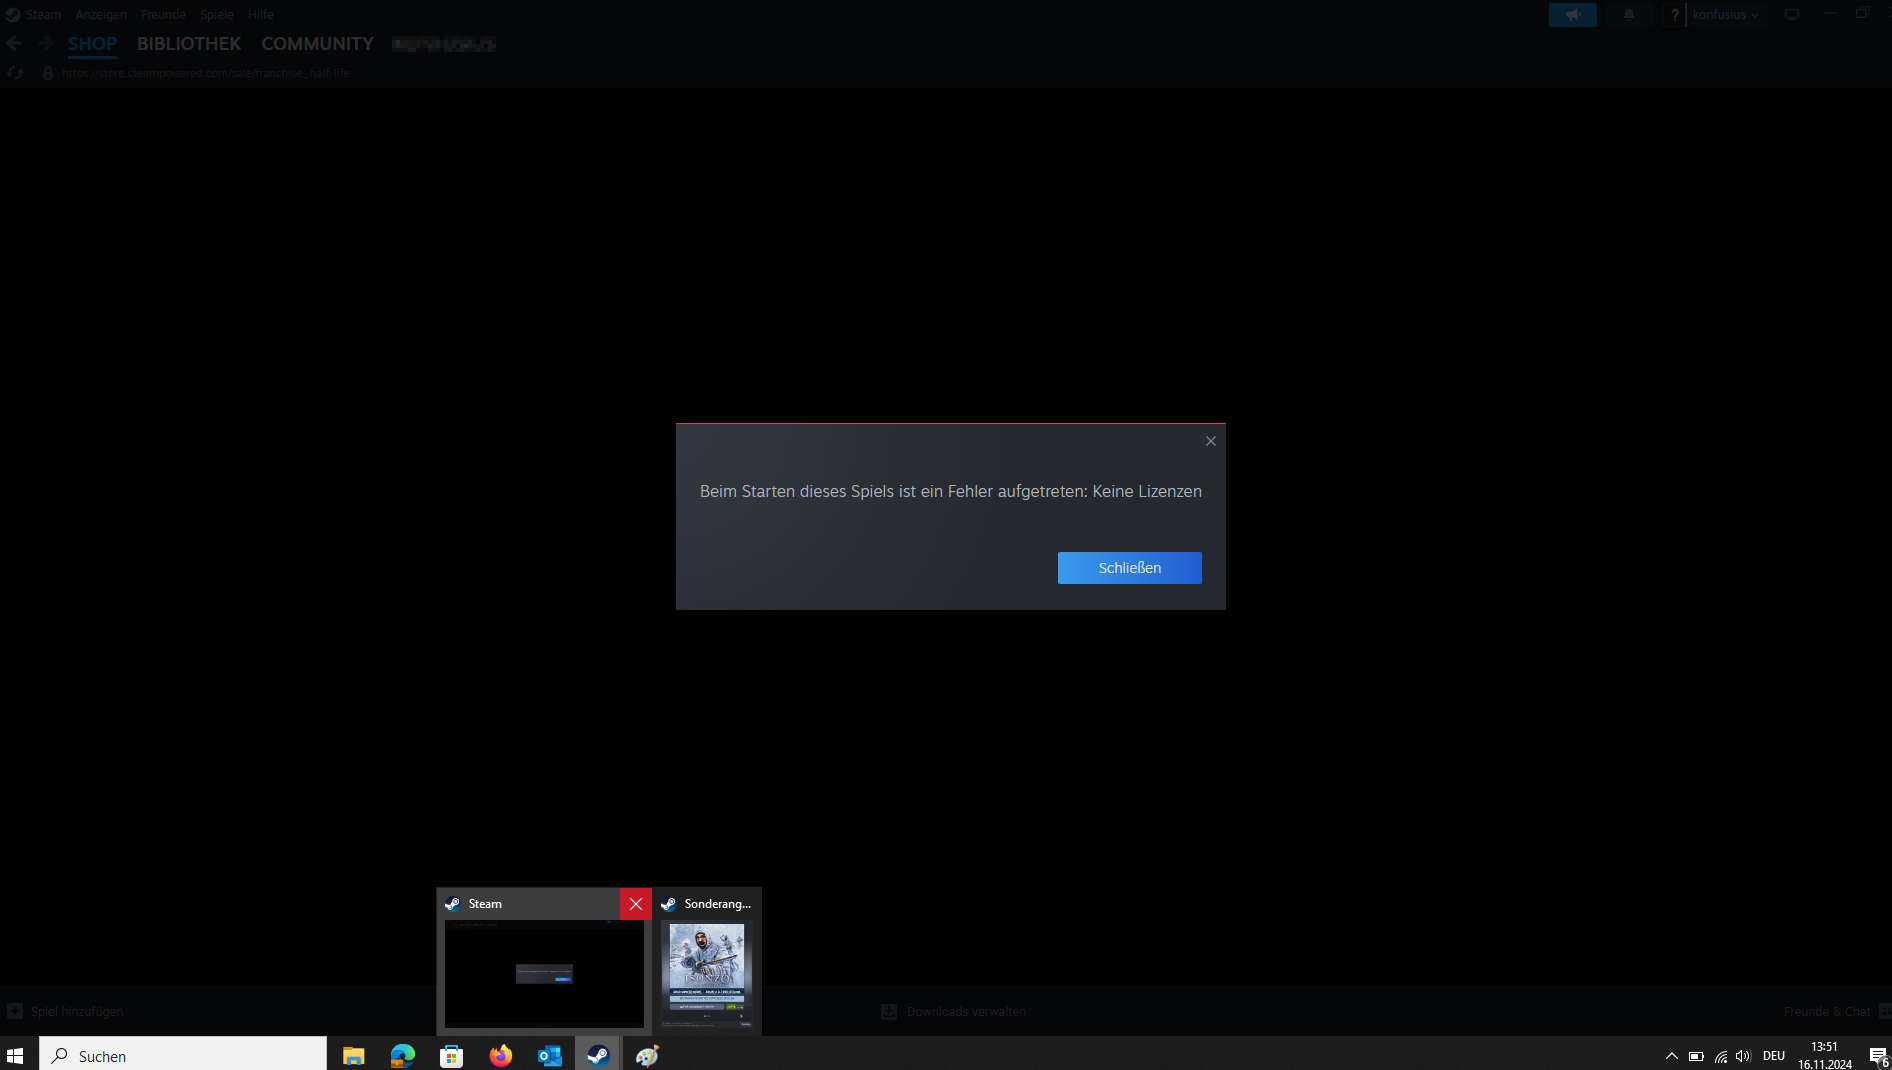Switch to the COMMUNITY tab

pyautogui.click(x=317, y=44)
